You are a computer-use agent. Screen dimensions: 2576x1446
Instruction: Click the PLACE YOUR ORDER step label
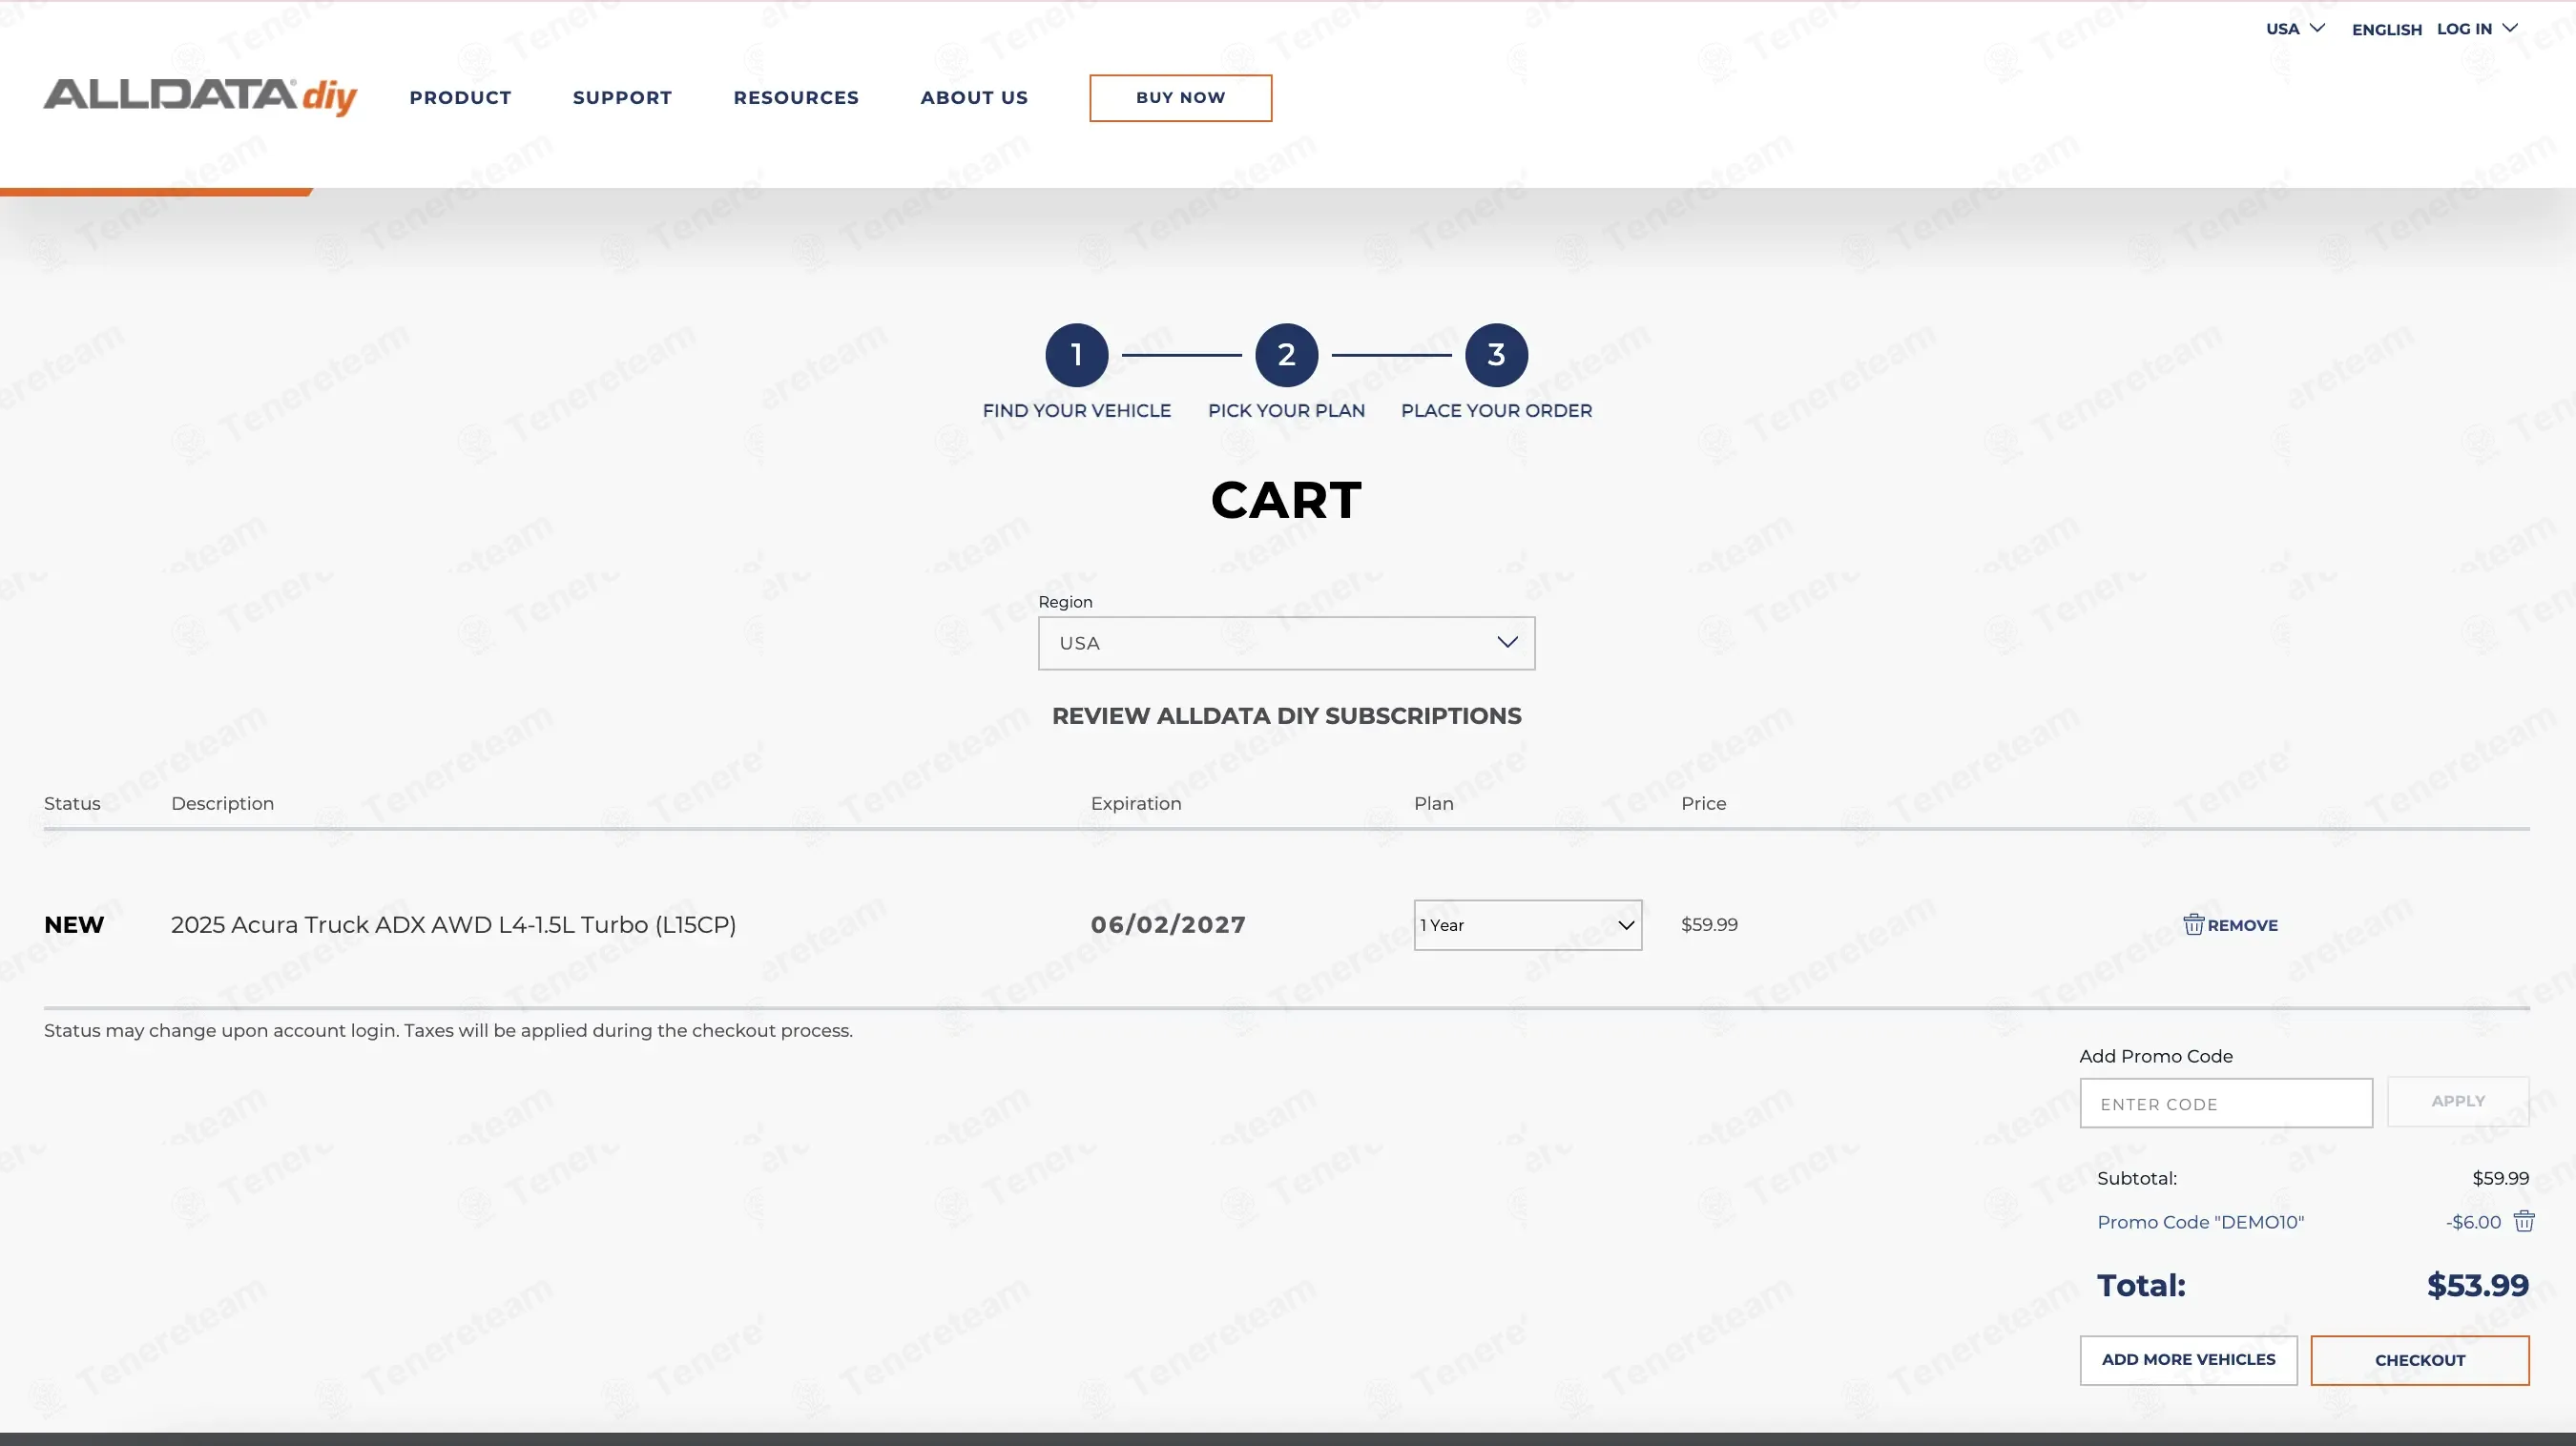point(1496,411)
